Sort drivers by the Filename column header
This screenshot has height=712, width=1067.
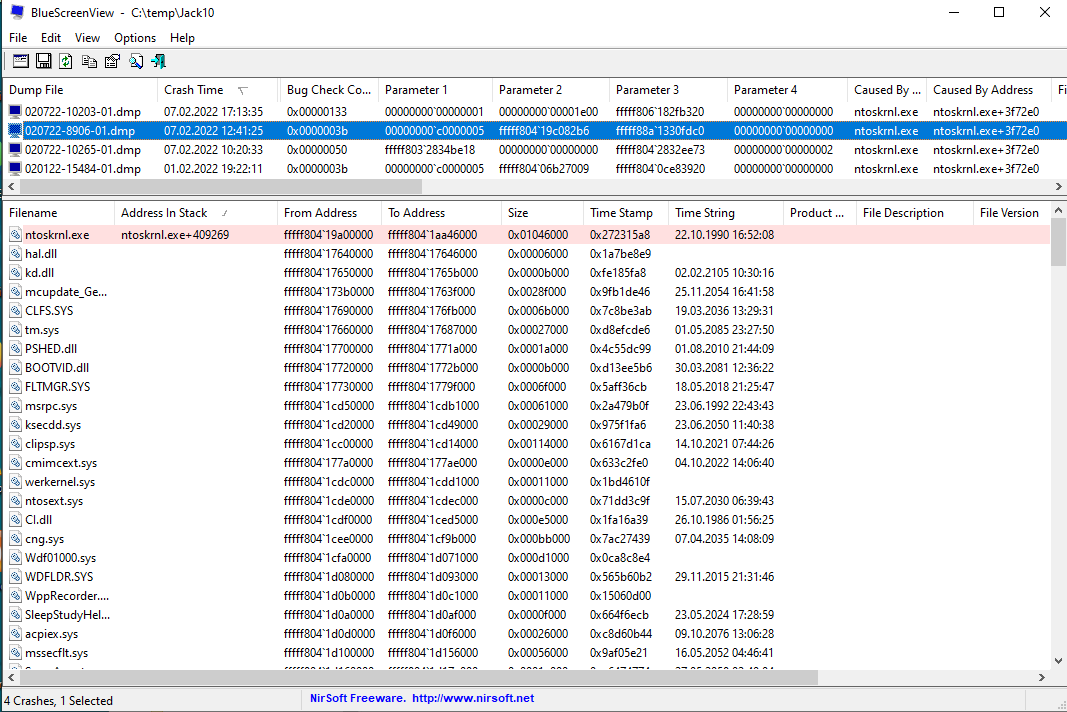[x=59, y=213]
